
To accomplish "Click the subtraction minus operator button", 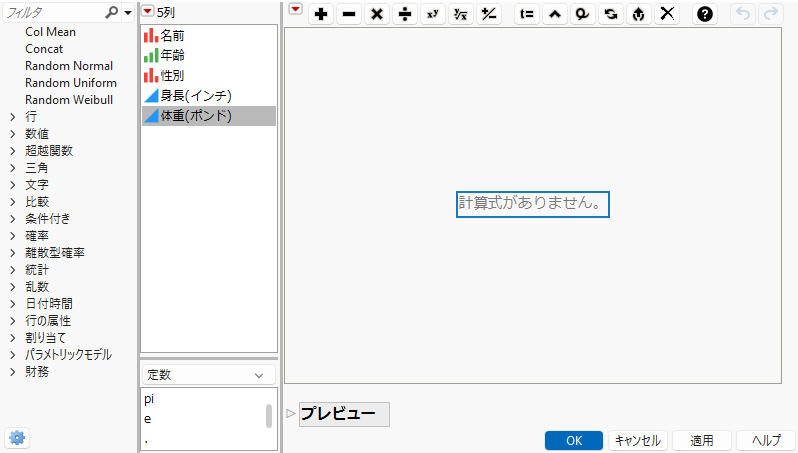I will pyautogui.click(x=349, y=14).
